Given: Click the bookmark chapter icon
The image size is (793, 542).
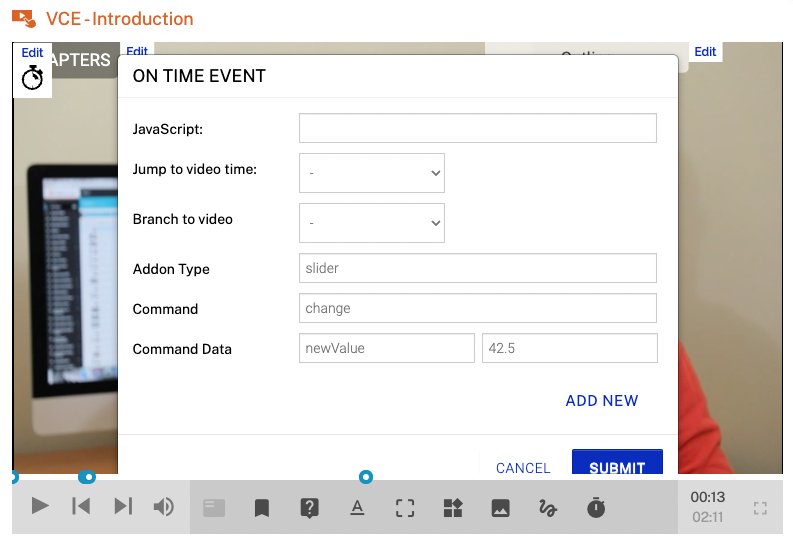Looking at the screenshot, I should click(262, 508).
